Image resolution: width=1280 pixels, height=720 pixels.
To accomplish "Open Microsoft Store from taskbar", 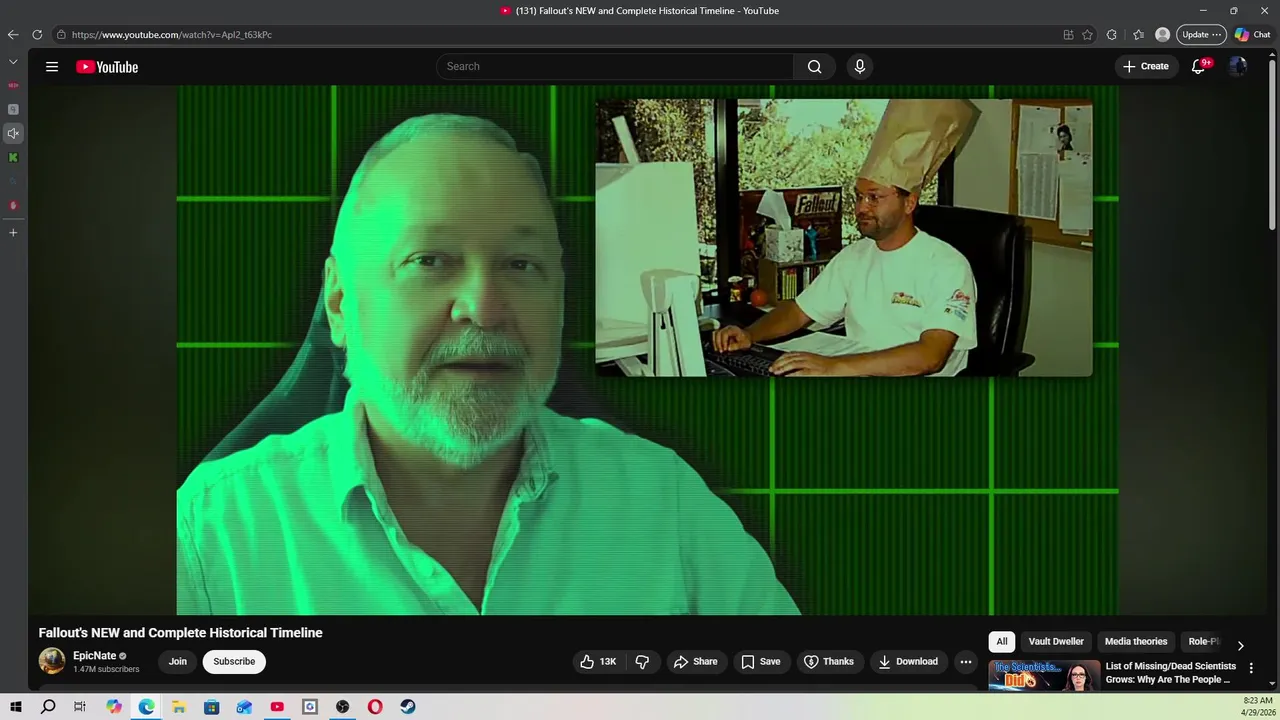I will (x=212, y=707).
